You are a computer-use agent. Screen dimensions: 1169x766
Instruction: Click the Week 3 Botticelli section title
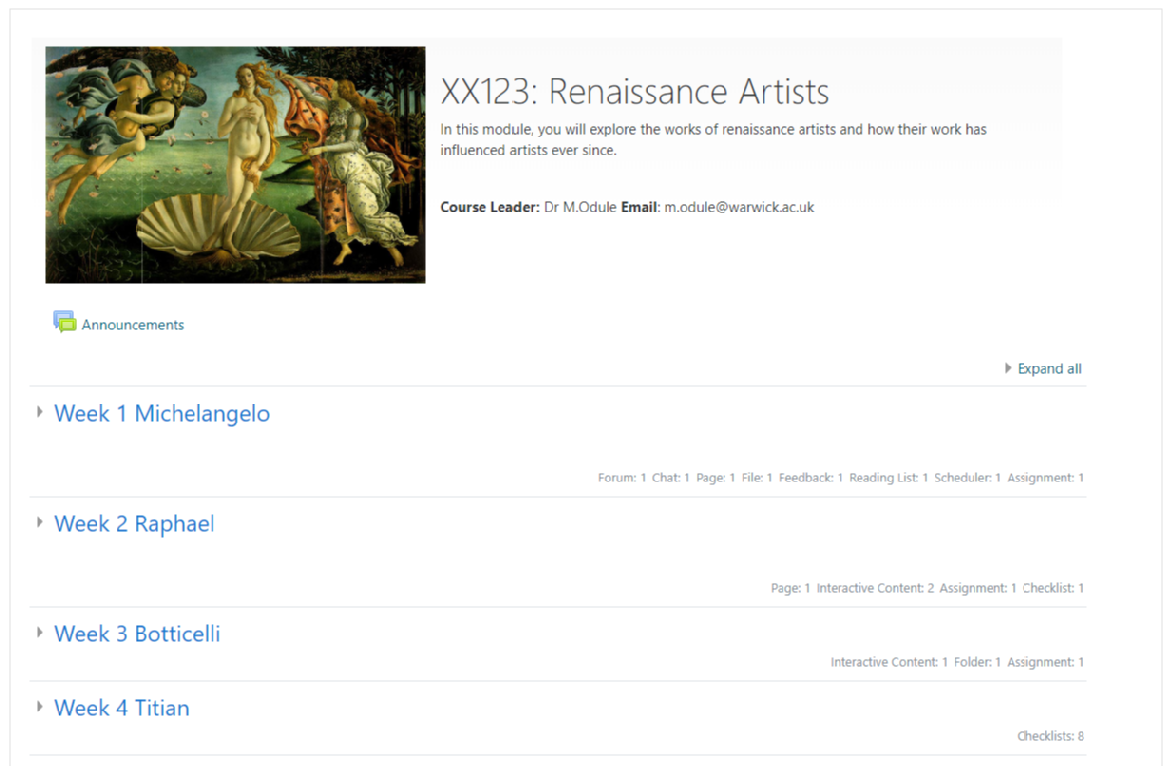(x=137, y=634)
